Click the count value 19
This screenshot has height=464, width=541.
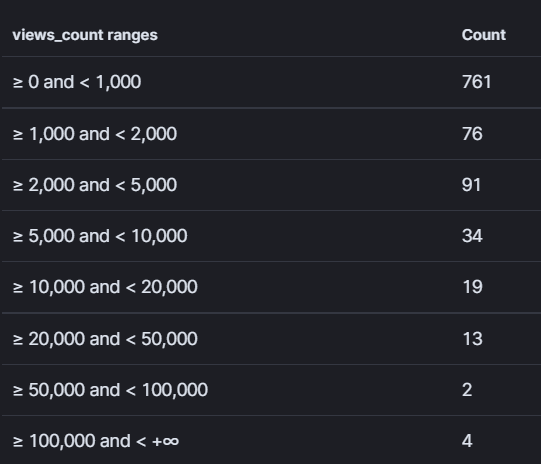[472, 287]
